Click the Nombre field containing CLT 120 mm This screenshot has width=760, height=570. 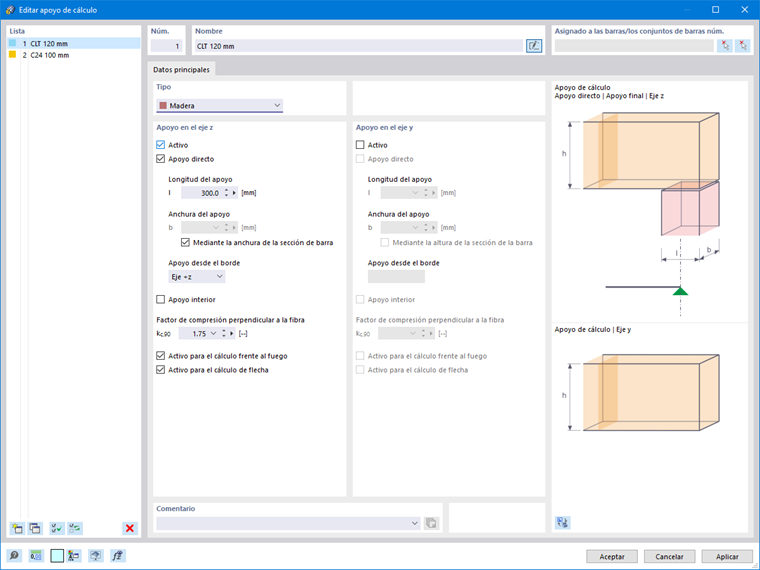tap(359, 46)
